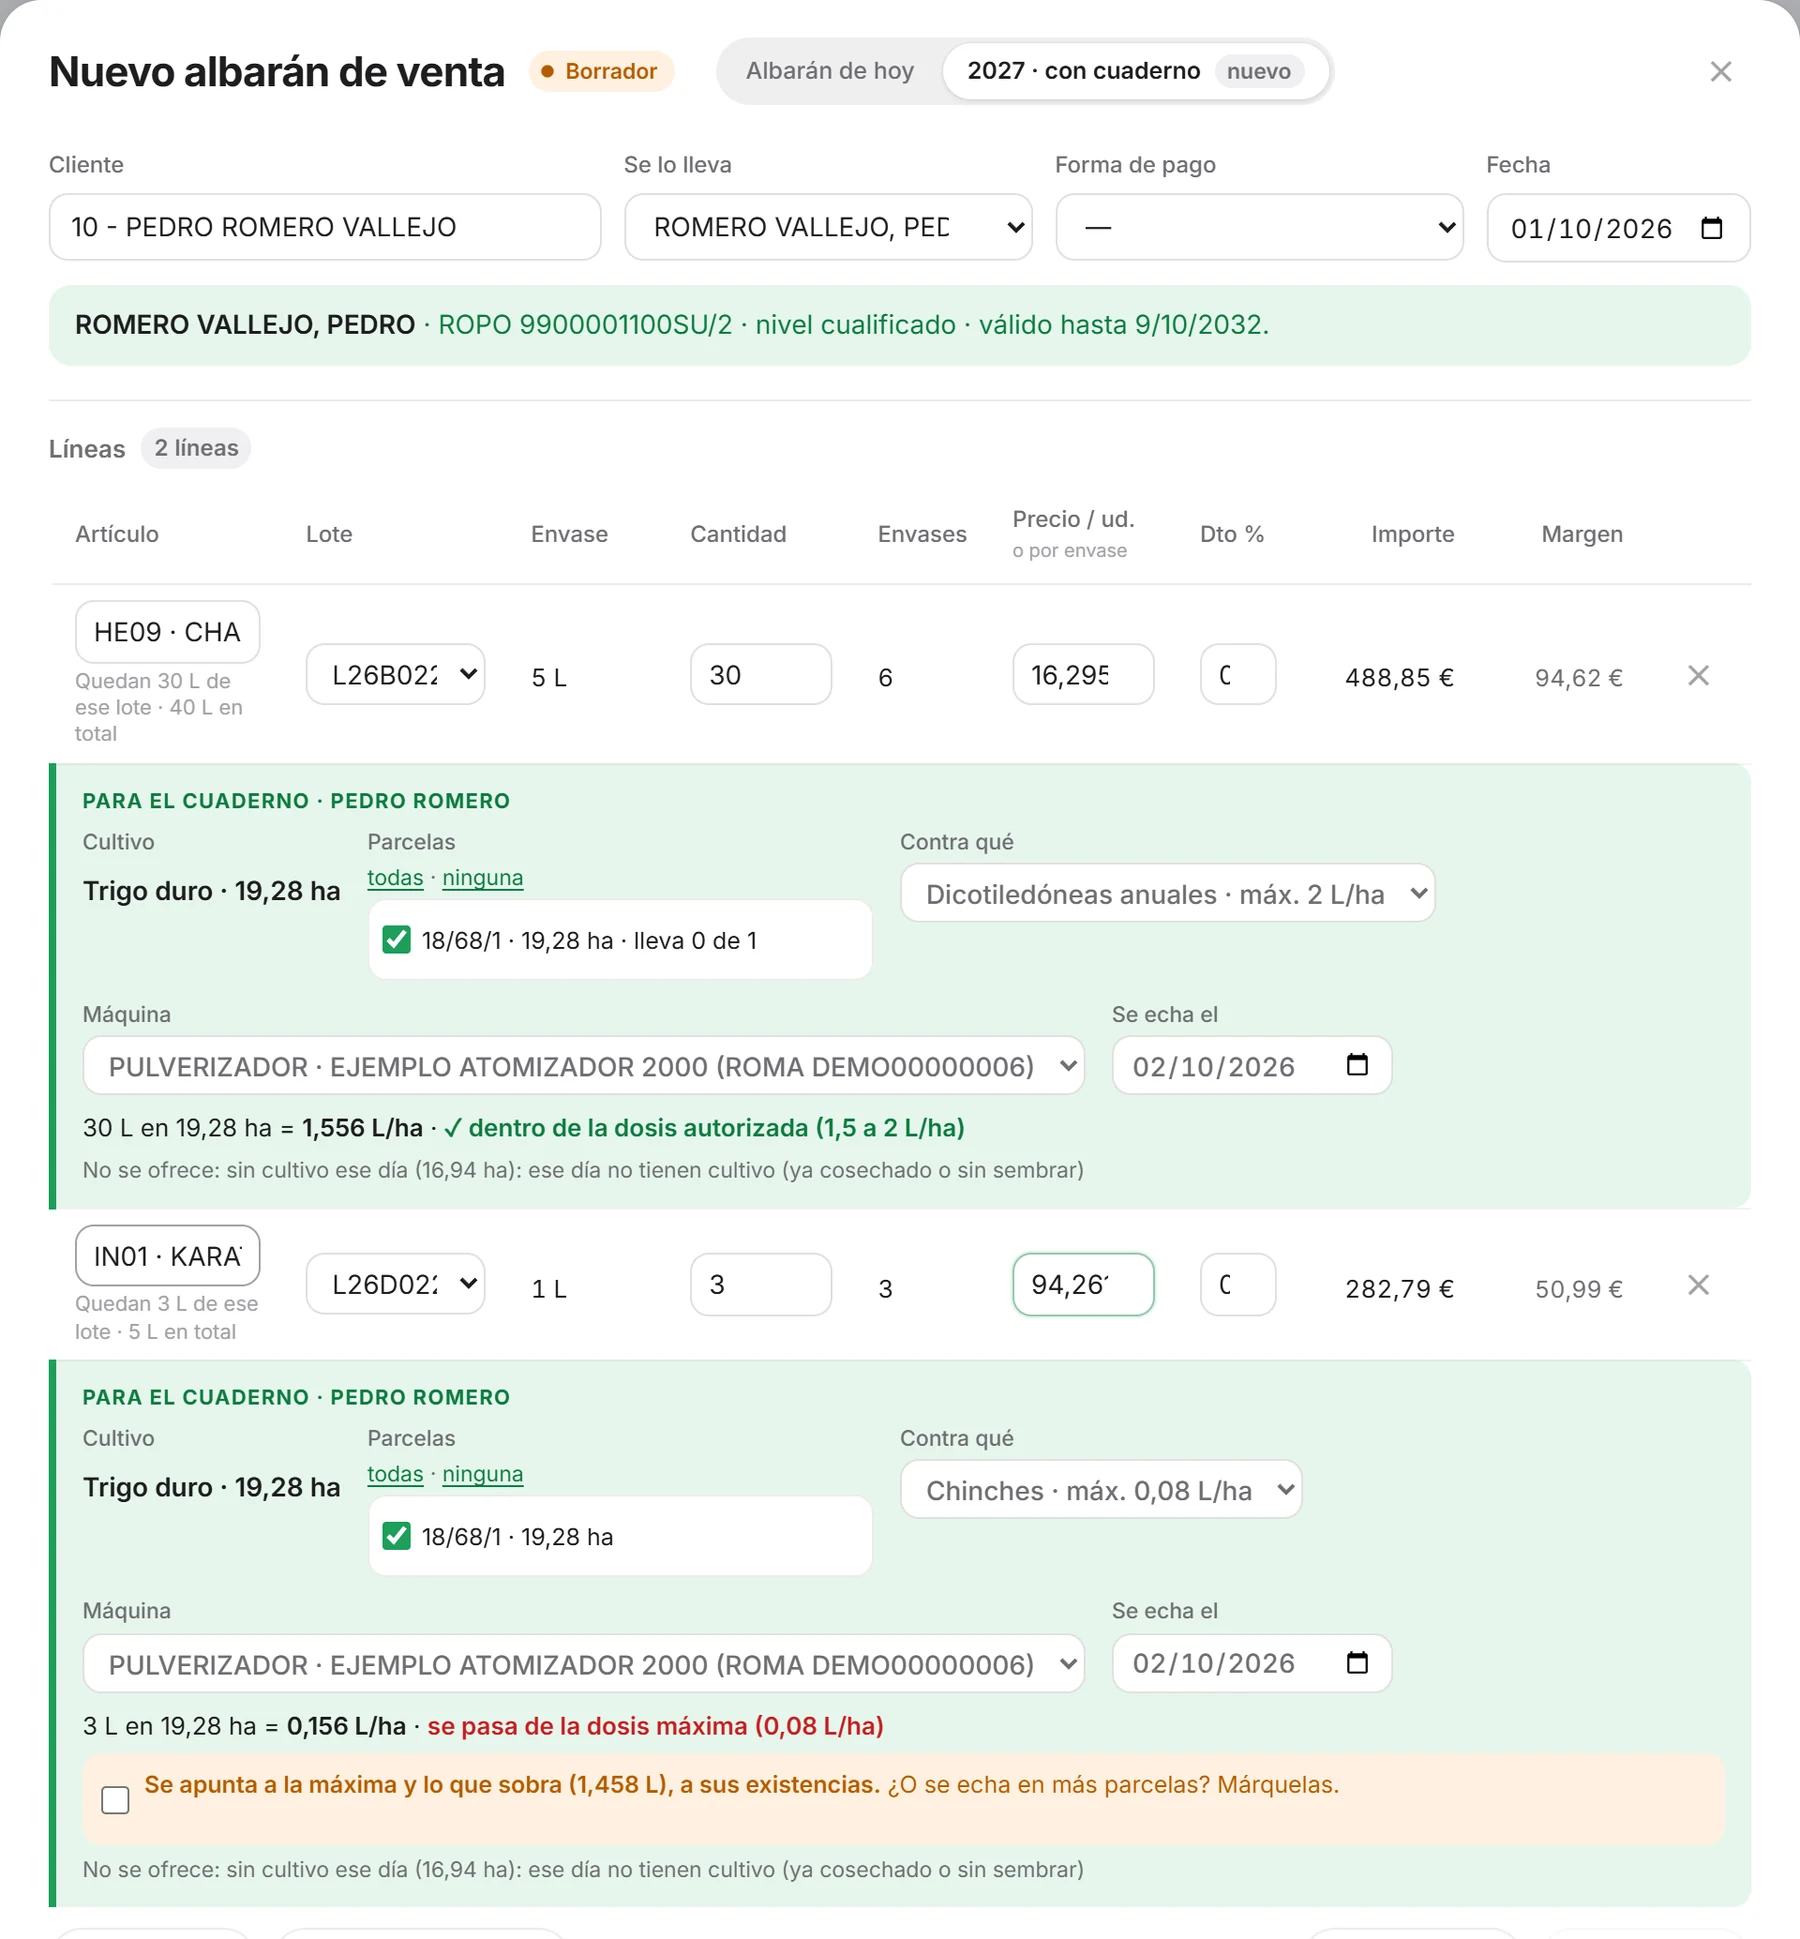The image size is (1800, 1939).
Task: Open calendar for first Se echa el date
Action: click(x=1357, y=1065)
